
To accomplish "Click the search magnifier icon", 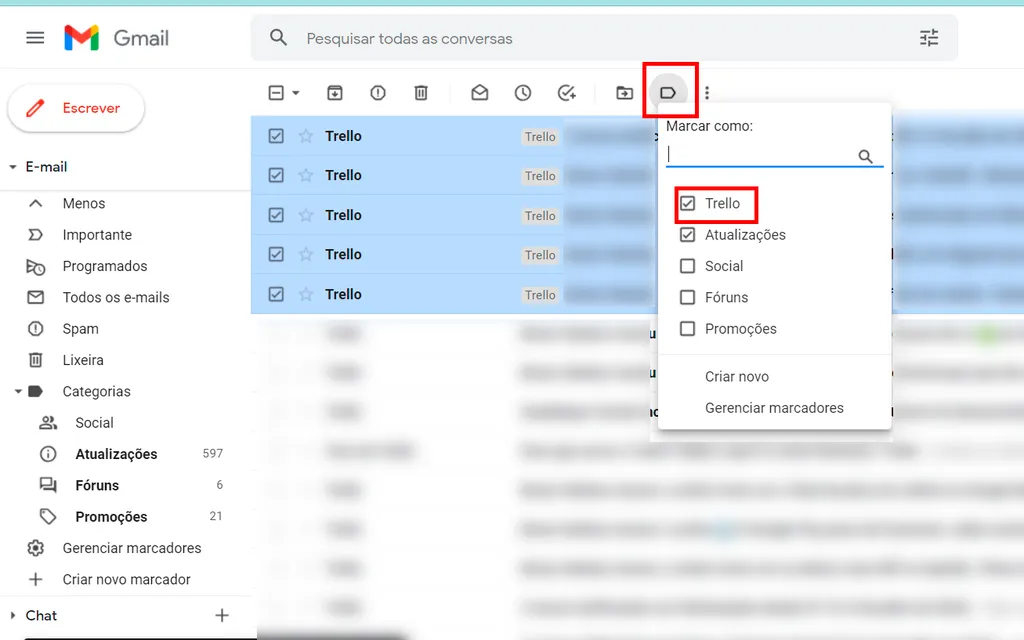I will 278,38.
